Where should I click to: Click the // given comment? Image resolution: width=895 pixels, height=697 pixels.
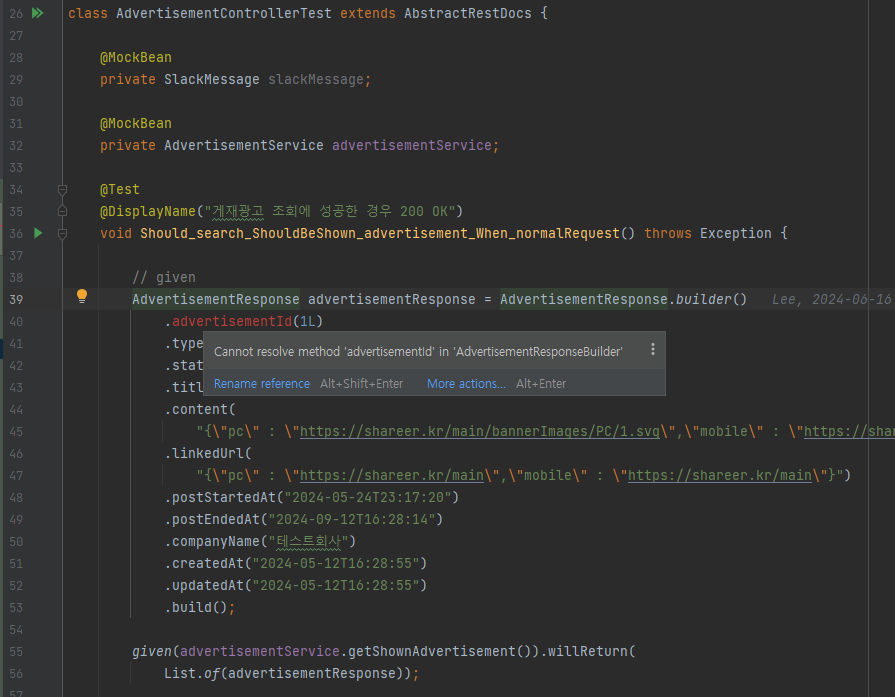(164, 277)
